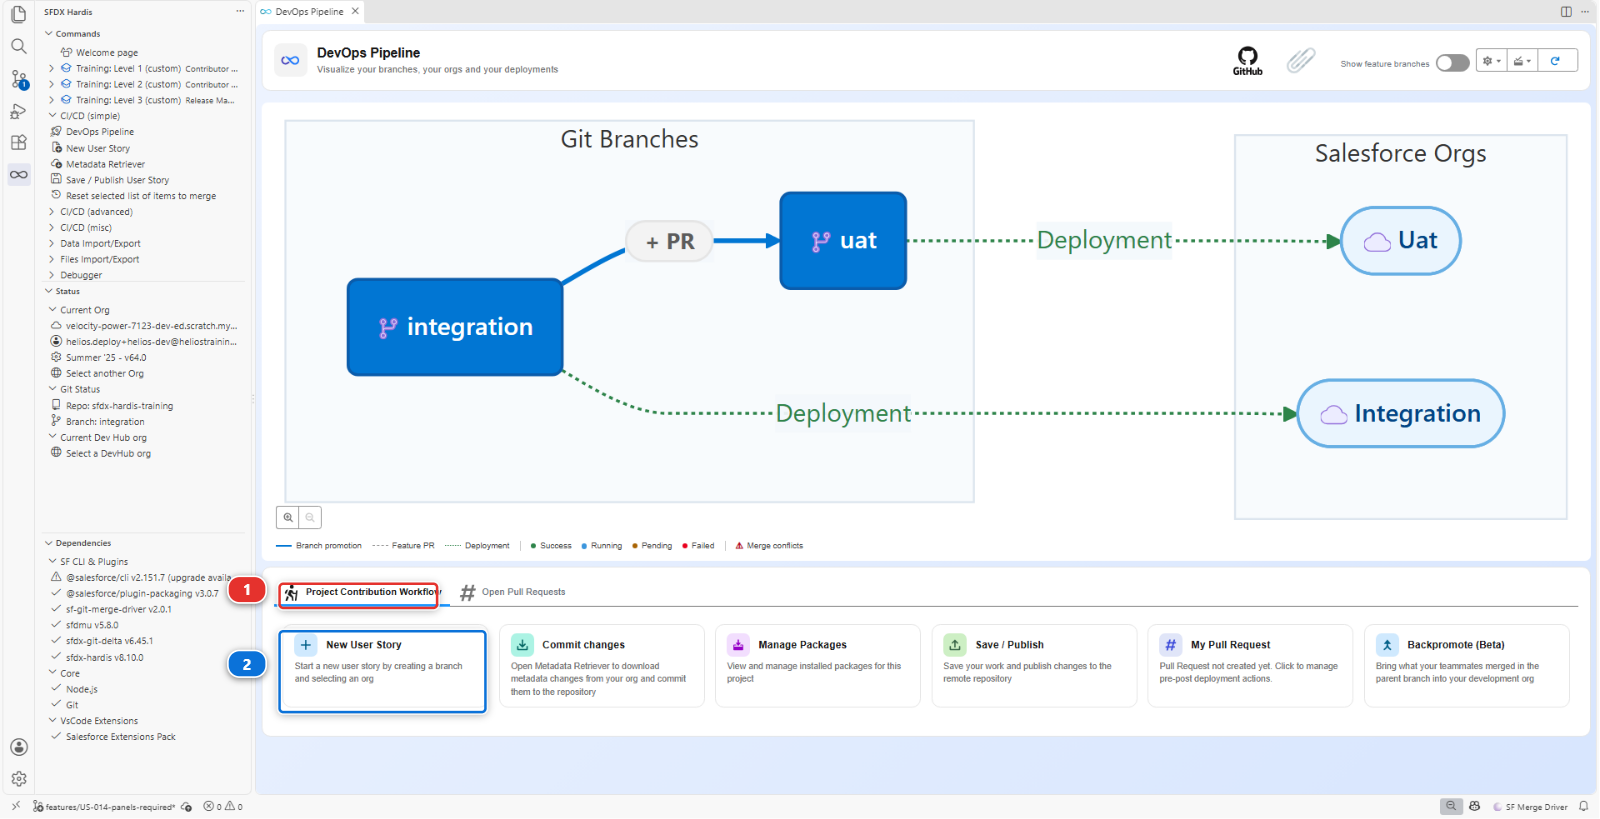Click the Uat org node
1600x819 pixels.
coord(1400,241)
